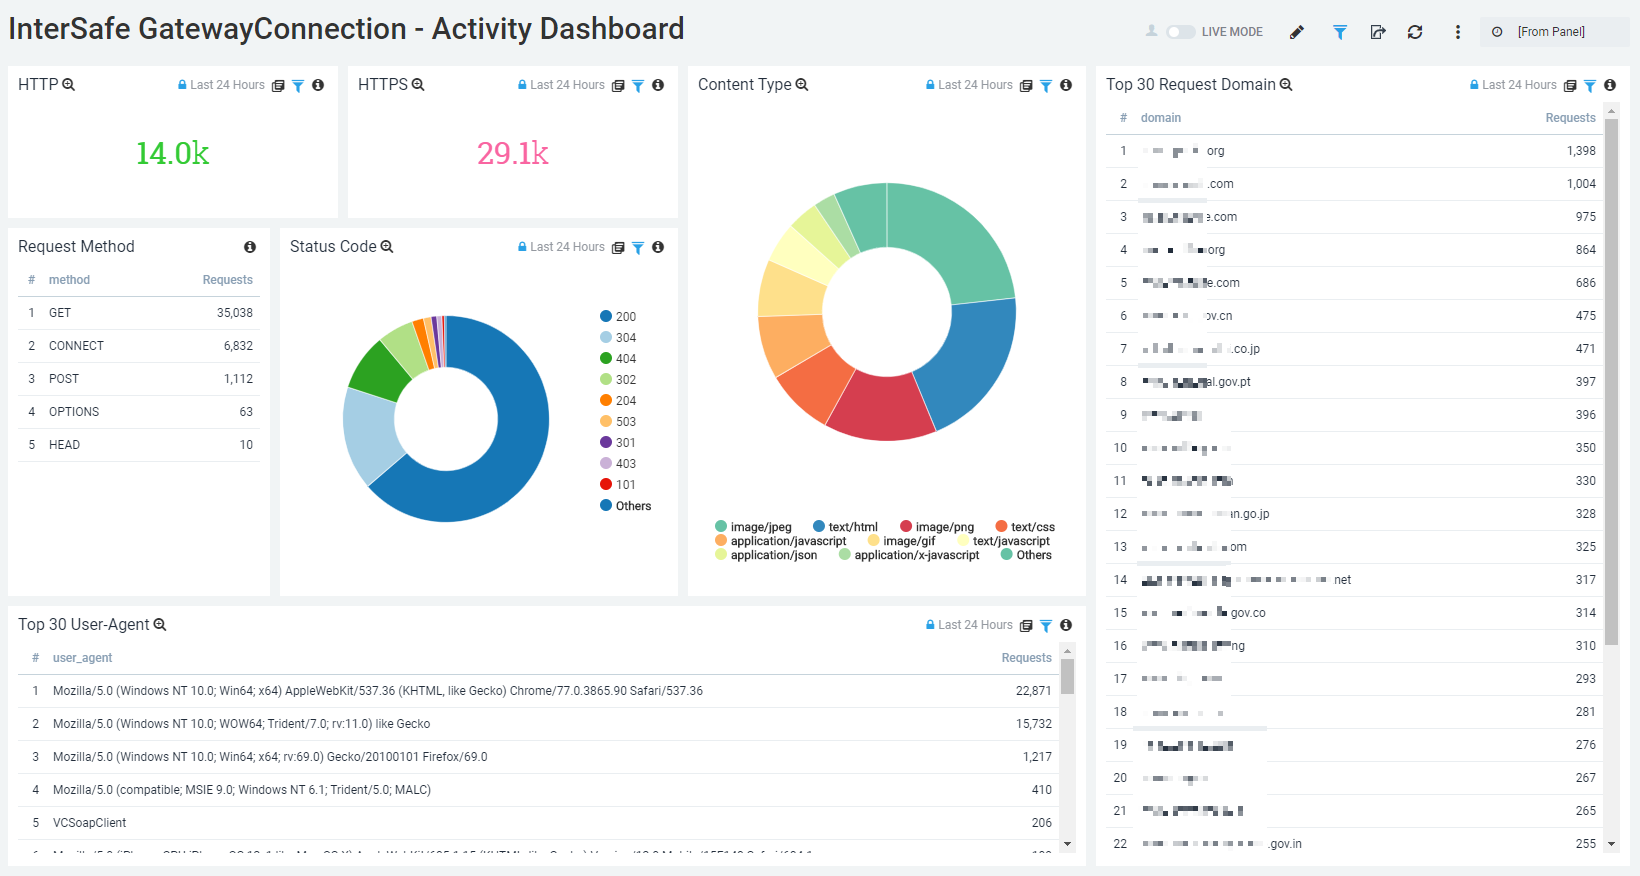
Task: Toggle the 302 legend entry in Status Code
Action: (x=618, y=380)
